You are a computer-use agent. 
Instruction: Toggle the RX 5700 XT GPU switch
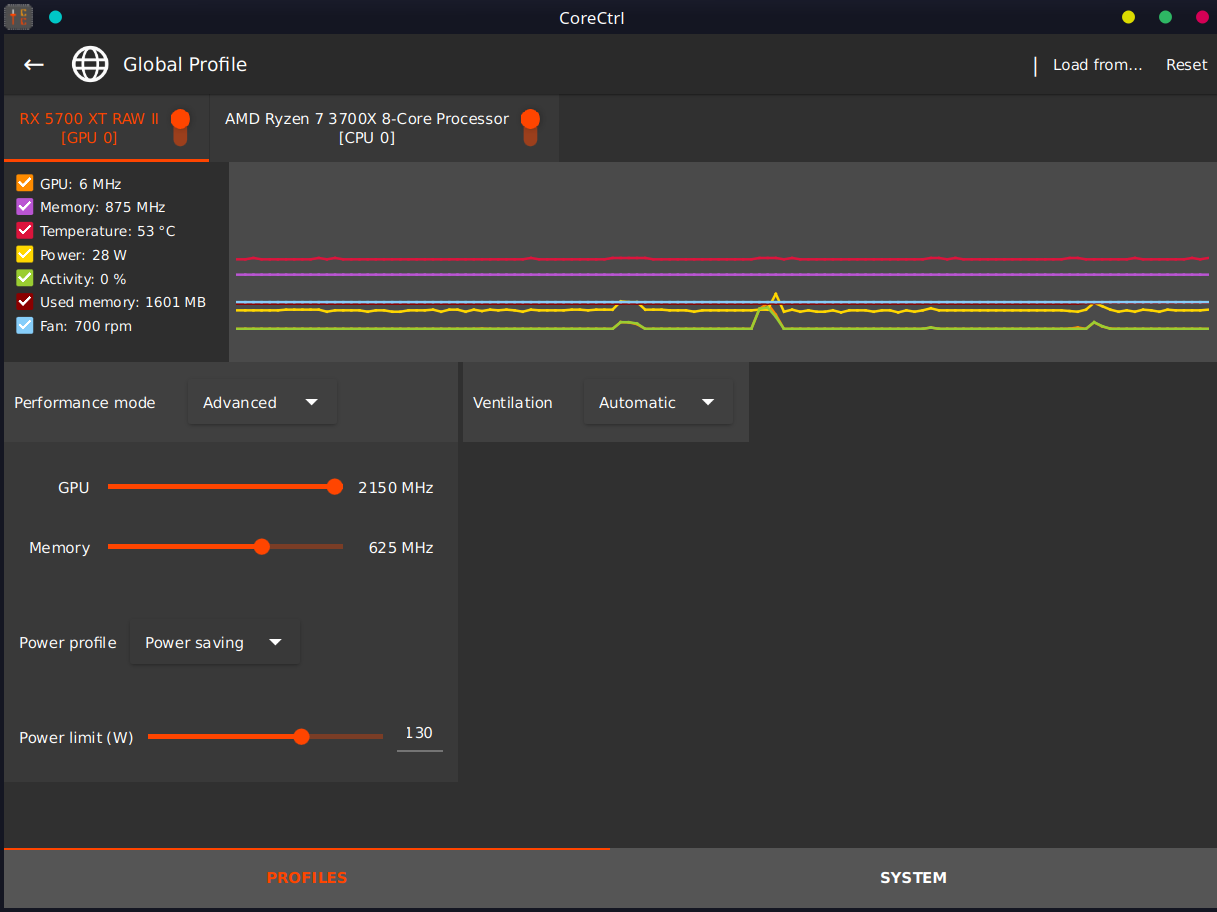(x=180, y=128)
